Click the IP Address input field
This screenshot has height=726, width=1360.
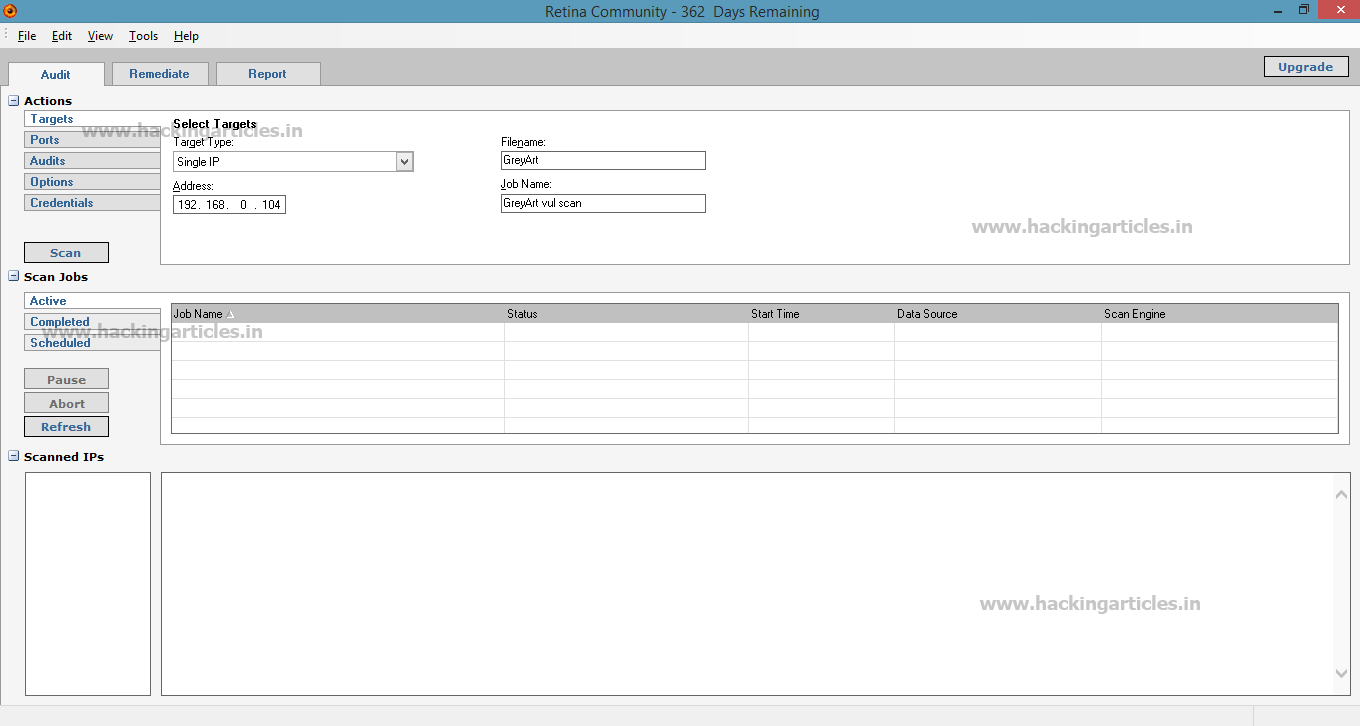coord(229,205)
